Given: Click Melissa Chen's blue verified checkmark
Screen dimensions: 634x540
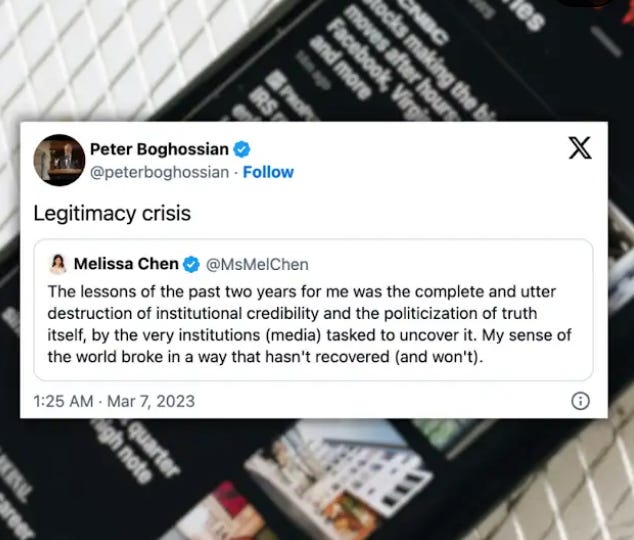Looking at the screenshot, I should click(191, 264).
